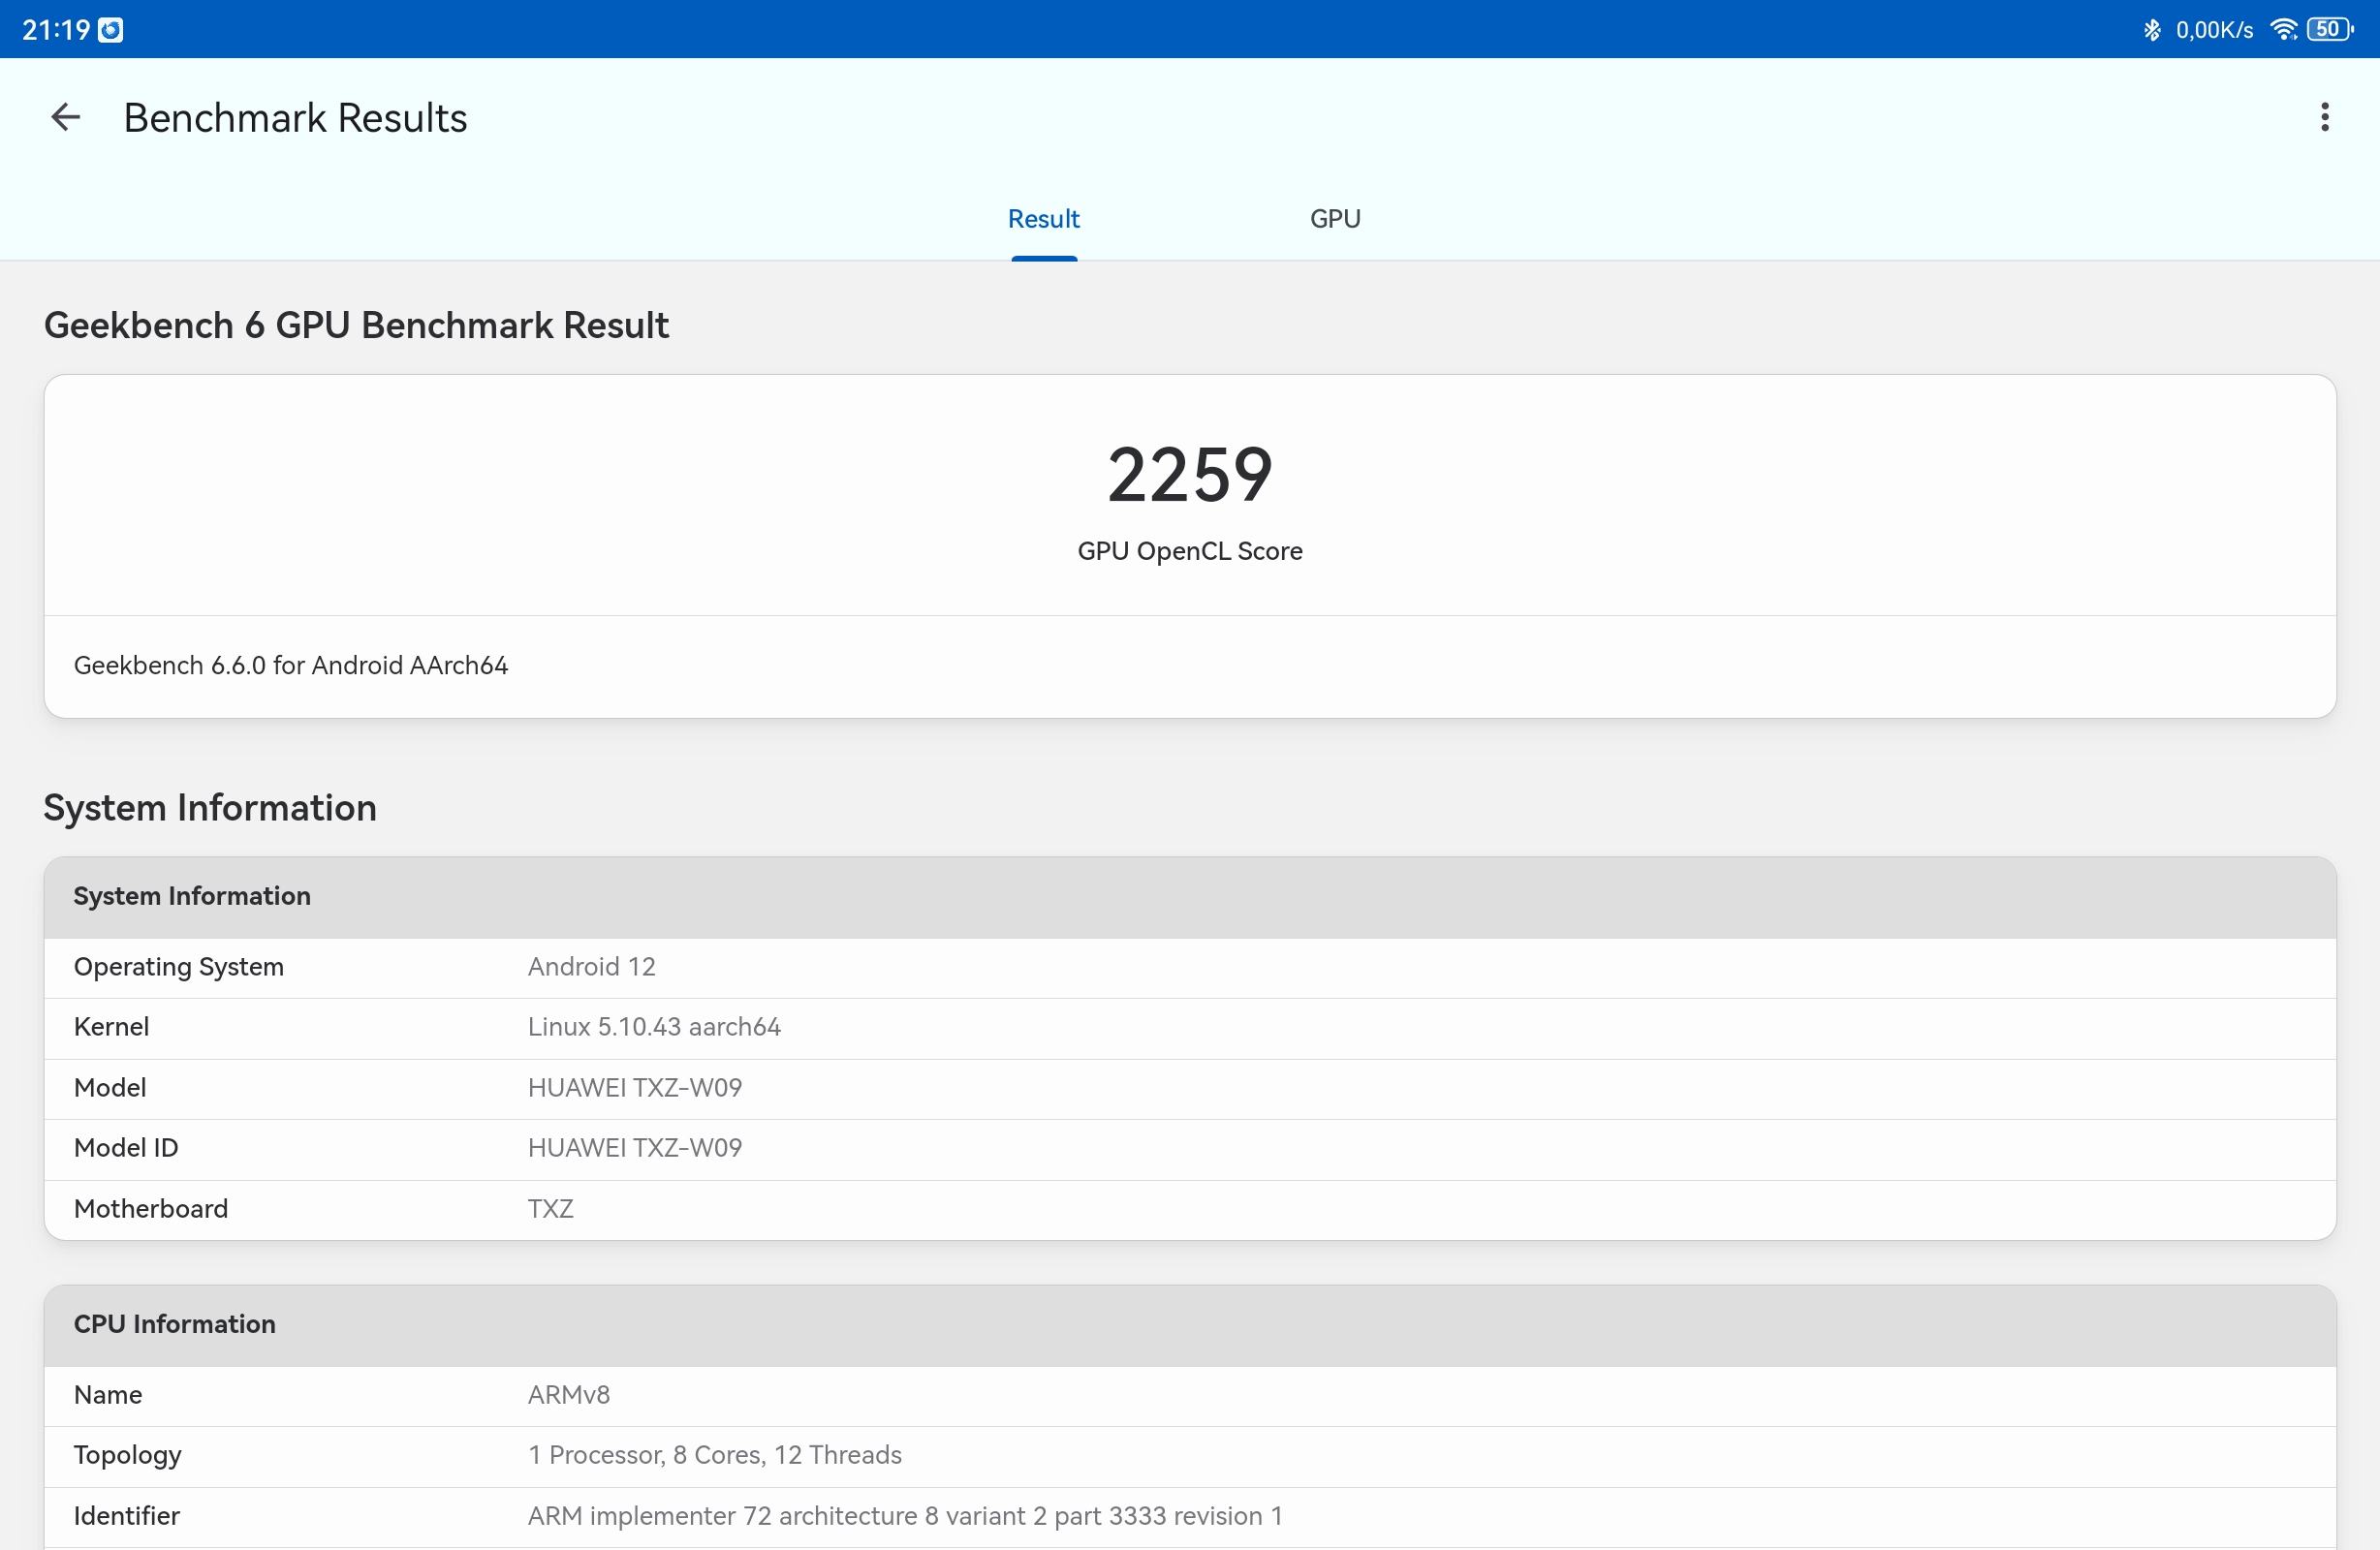Screen dimensions: 2380x1550
Task: Click the Identifier row ARM implementer 72
Action: pyautogui.click(x=905, y=1515)
